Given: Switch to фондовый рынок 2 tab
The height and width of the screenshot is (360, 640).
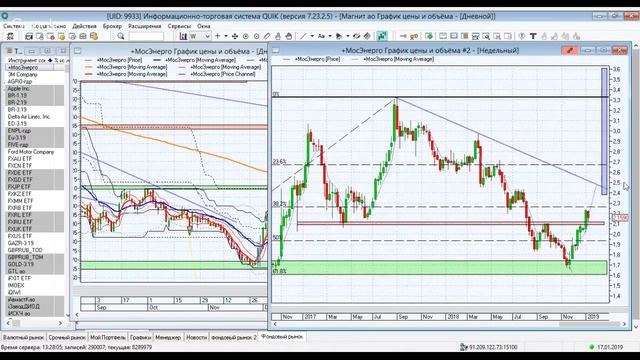Looking at the screenshot, I should 234,338.
